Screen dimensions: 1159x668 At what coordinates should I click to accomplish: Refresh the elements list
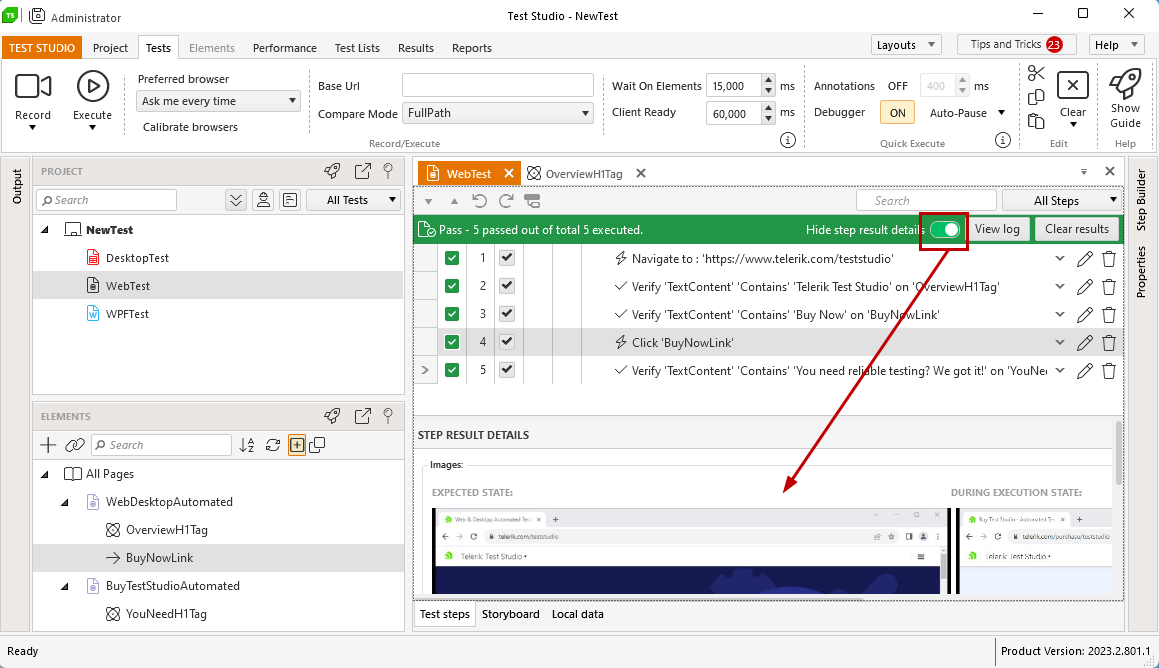tap(273, 445)
